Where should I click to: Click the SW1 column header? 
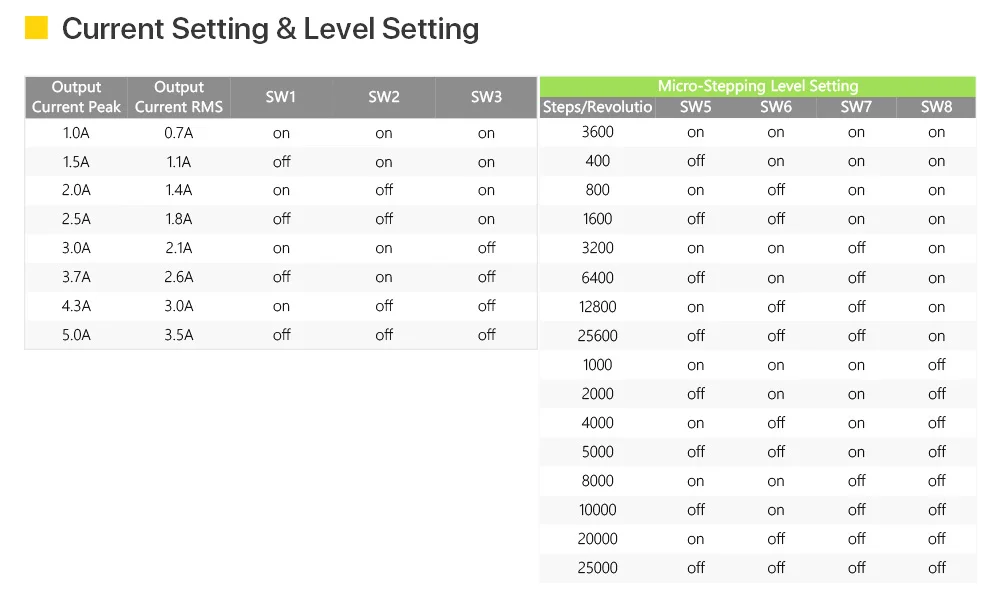coord(281,97)
